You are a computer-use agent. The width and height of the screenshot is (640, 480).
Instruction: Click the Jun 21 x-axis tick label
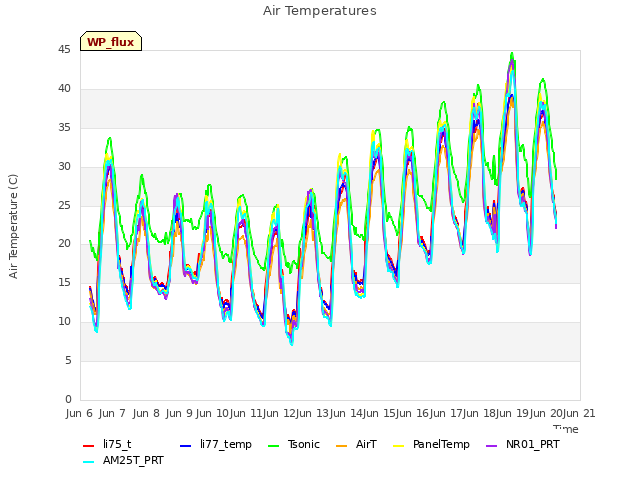click(x=580, y=413)
